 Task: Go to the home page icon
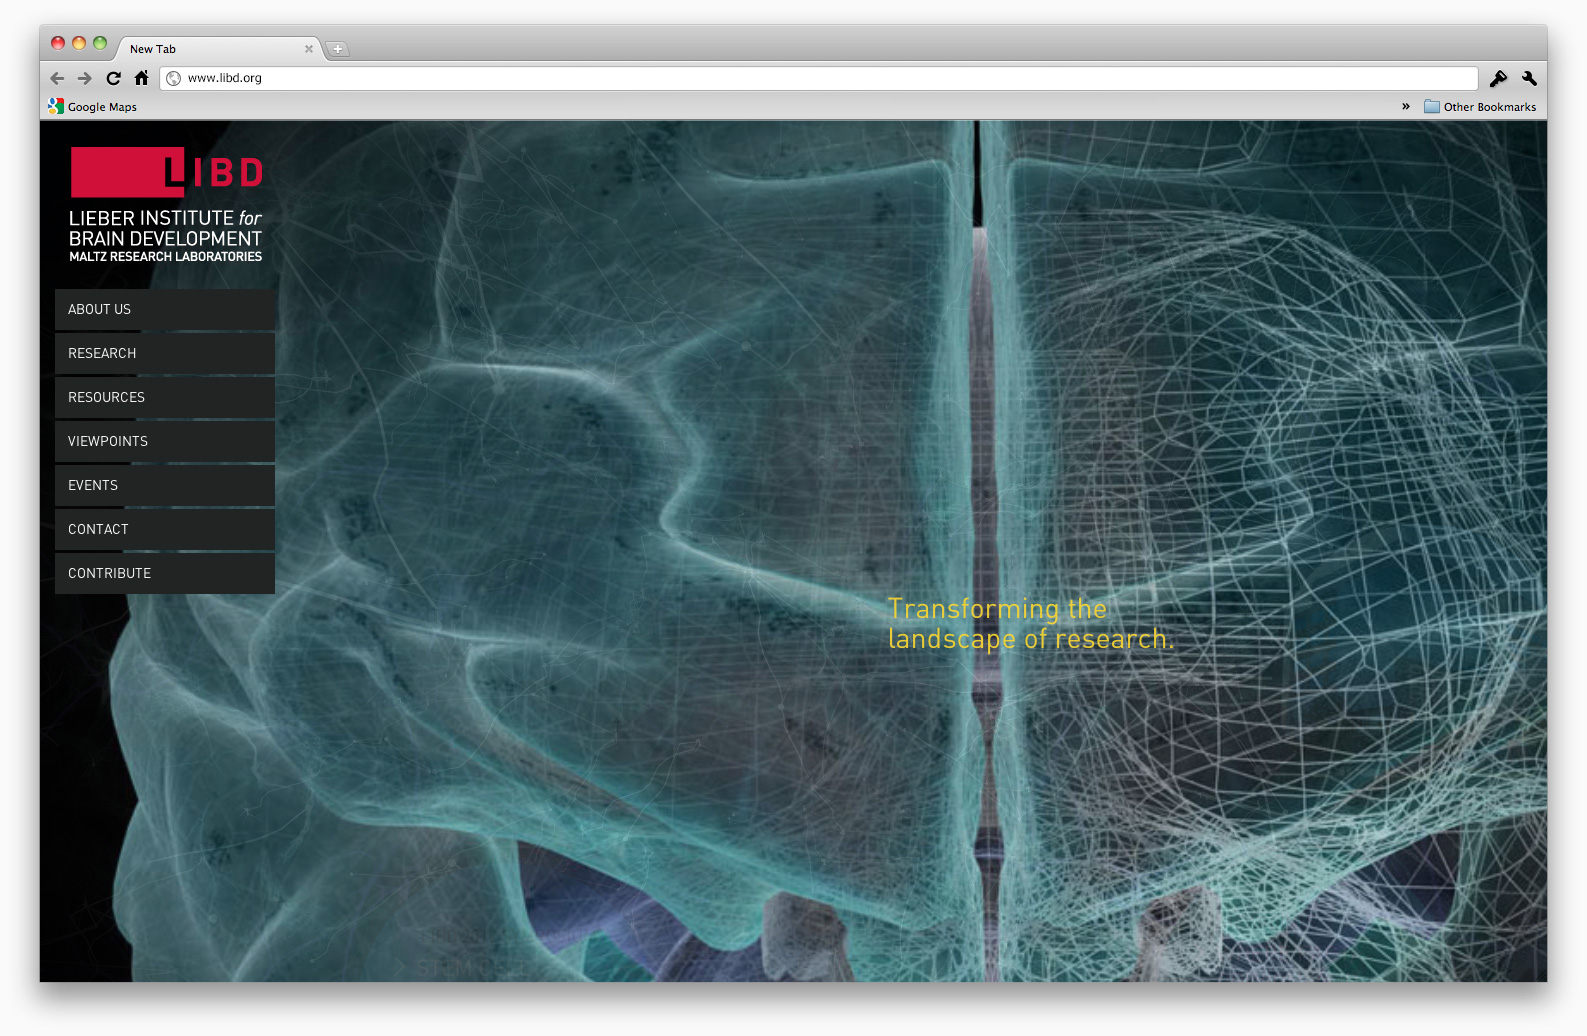coord(141,78)
